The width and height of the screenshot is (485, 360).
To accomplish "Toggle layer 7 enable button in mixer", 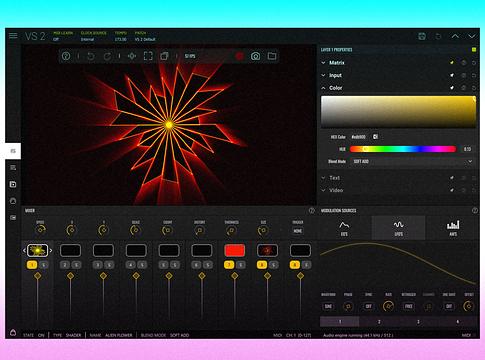I will pos(229,265).
